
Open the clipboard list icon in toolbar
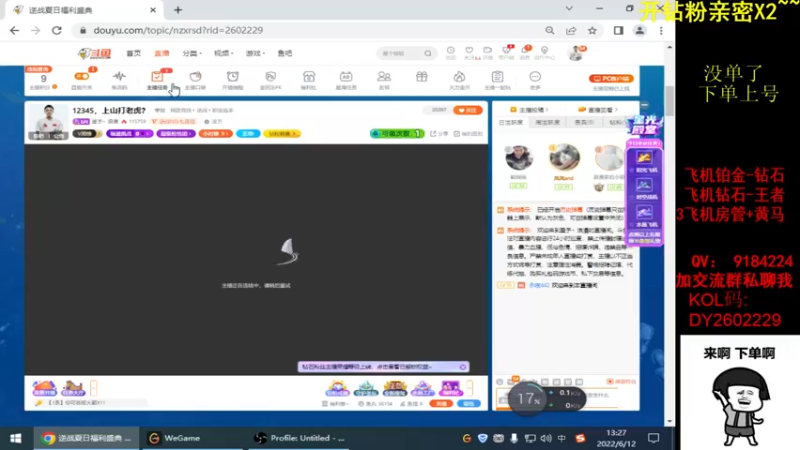point(497,77)
